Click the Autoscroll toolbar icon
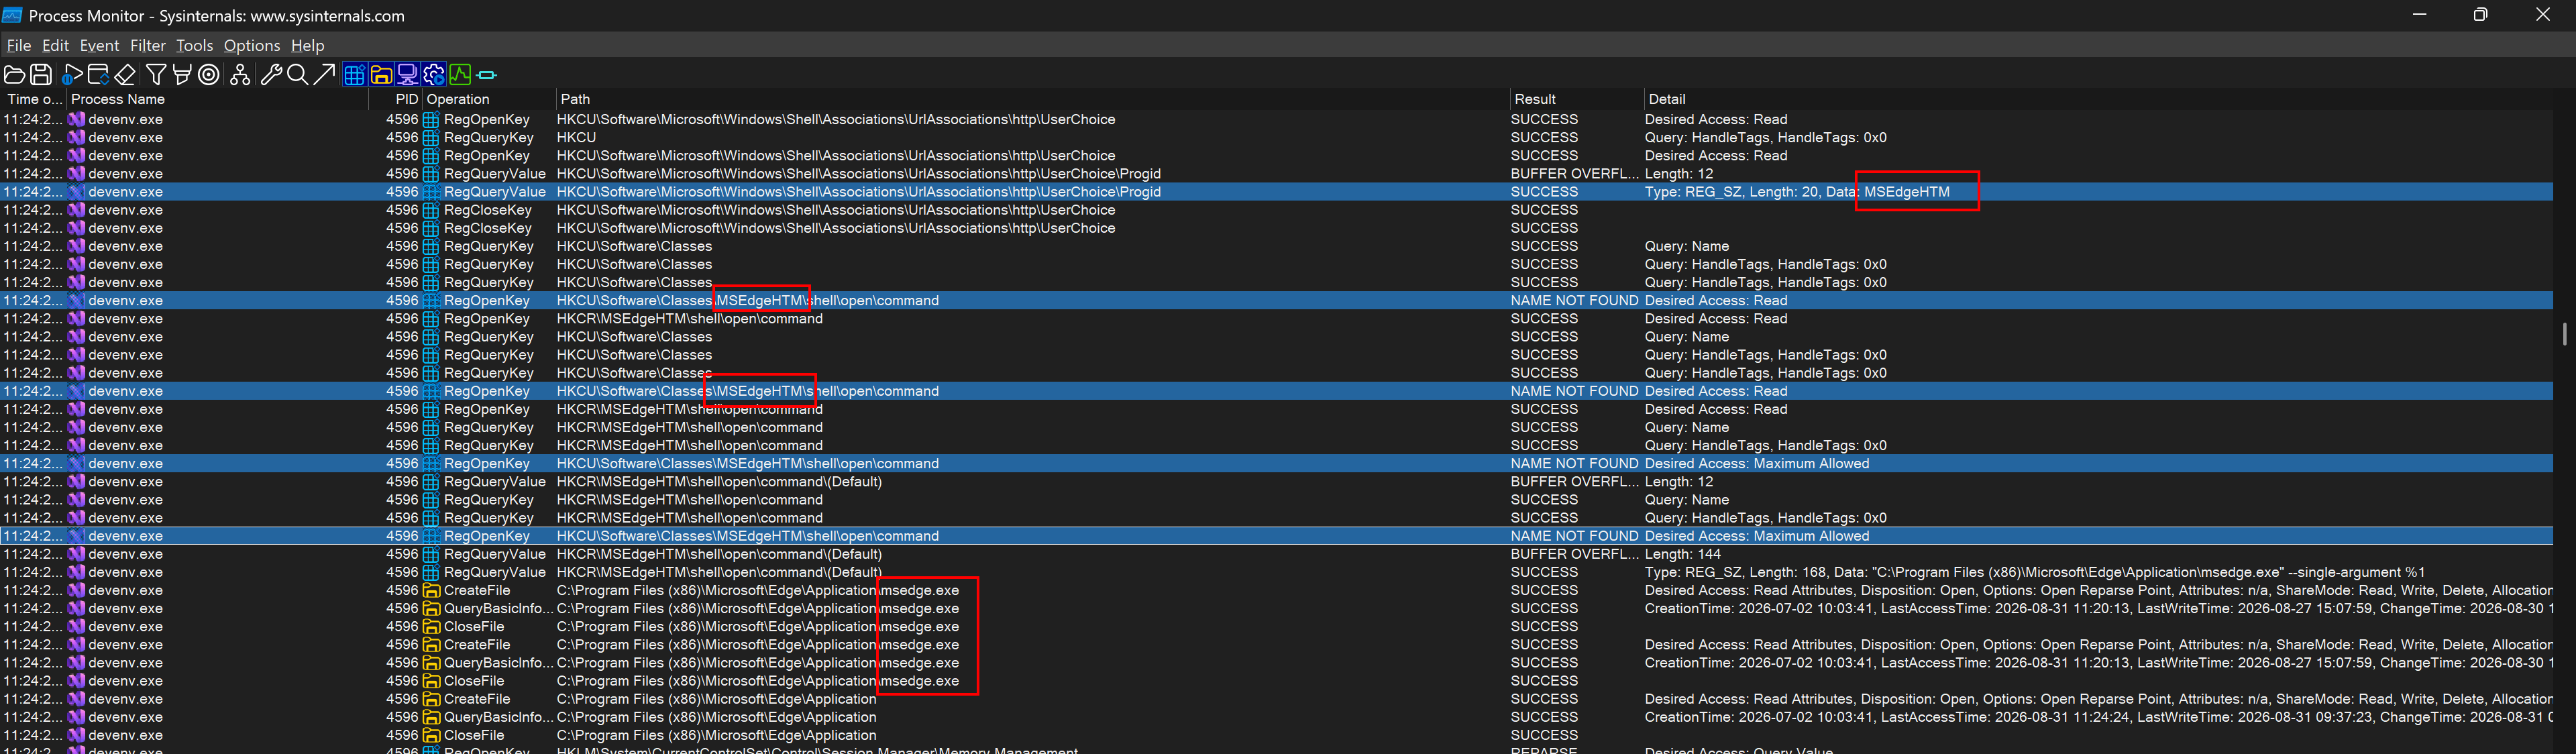The height and width of the screenshot is (754, 2576). 98,75
